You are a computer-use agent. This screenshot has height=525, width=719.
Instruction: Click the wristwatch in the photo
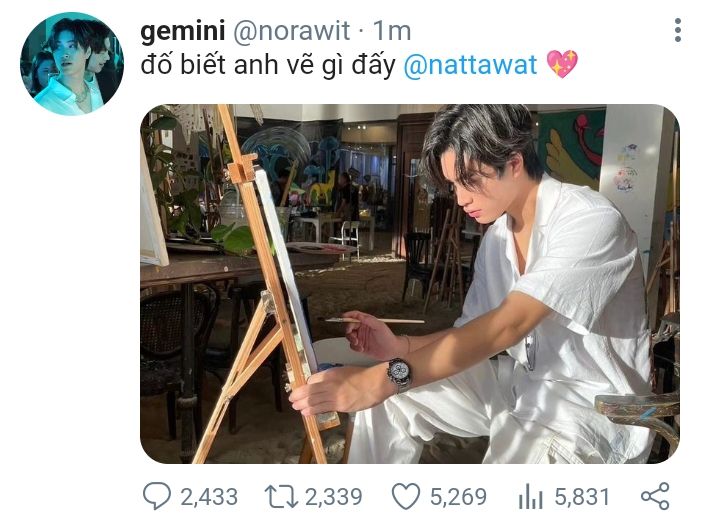(x=398, y=373)
